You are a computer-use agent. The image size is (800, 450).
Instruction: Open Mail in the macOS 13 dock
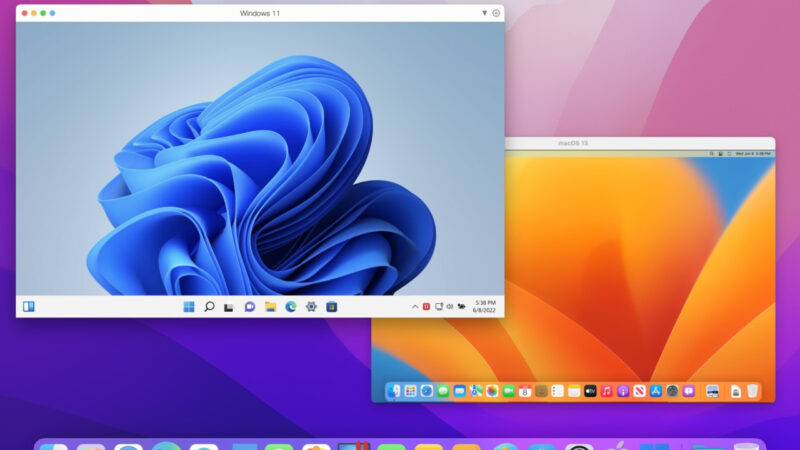coord(459,391)
